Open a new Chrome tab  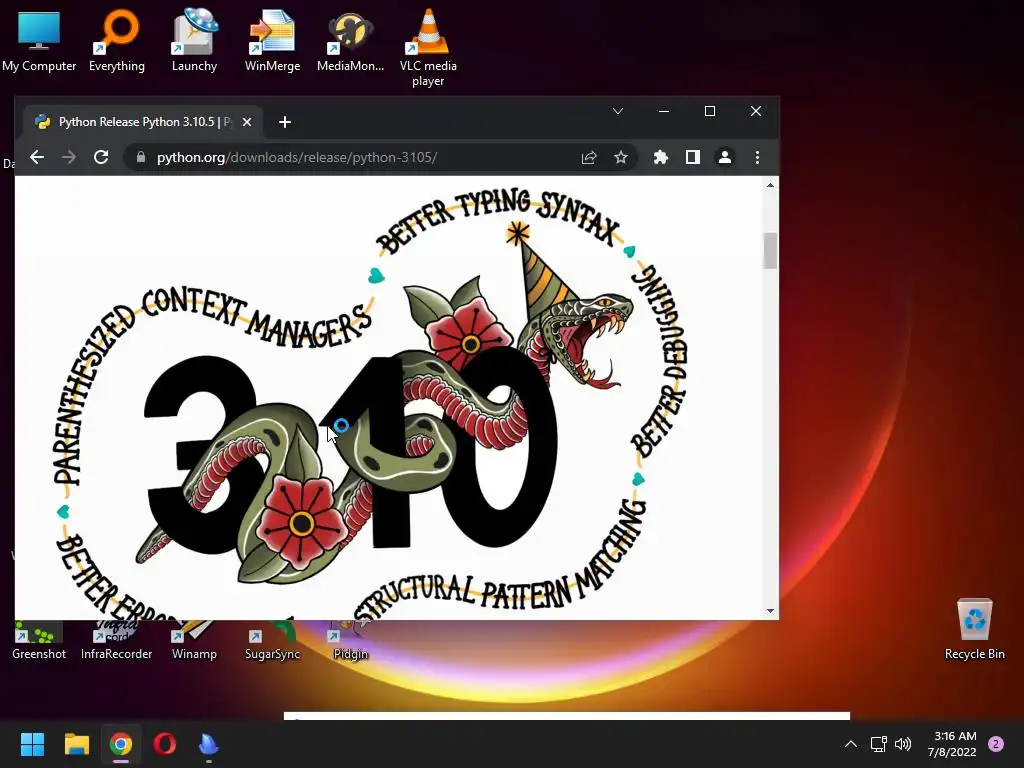point(285,122)
